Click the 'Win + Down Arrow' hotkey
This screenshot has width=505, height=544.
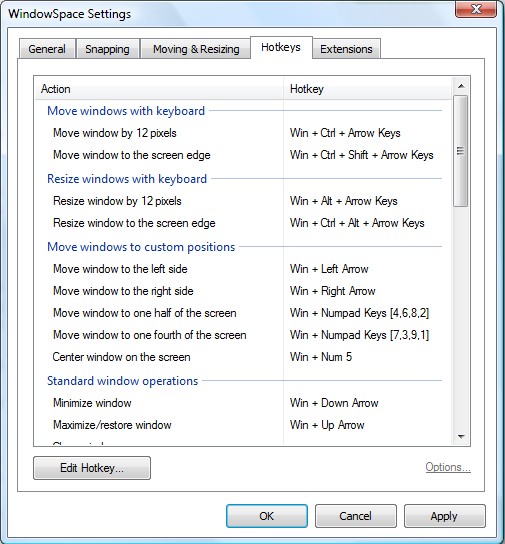click(334, 403)
